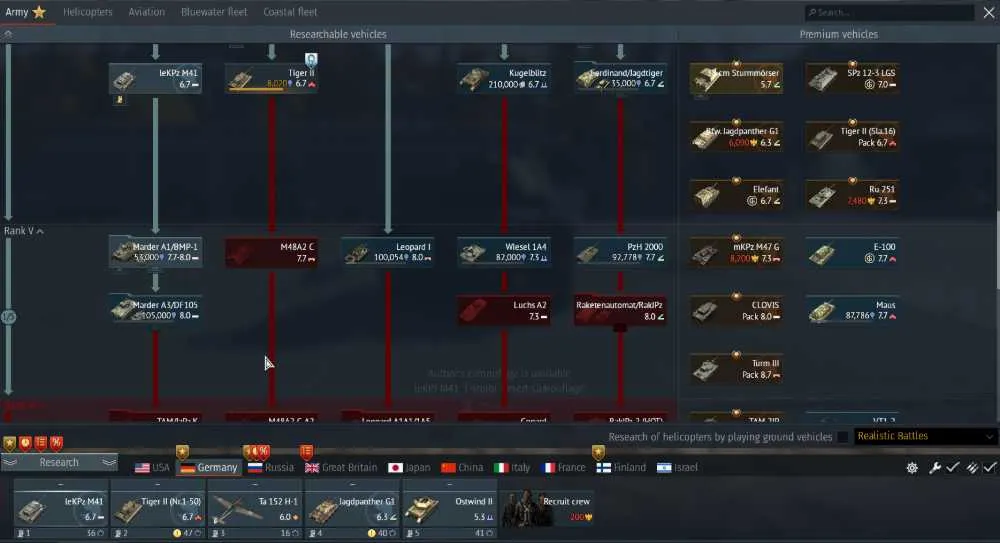This screenshot has height=543, width=1000.
Task: Open the Bluewater fleet tab
Action: pyautogui.click(x=214, y=12)
